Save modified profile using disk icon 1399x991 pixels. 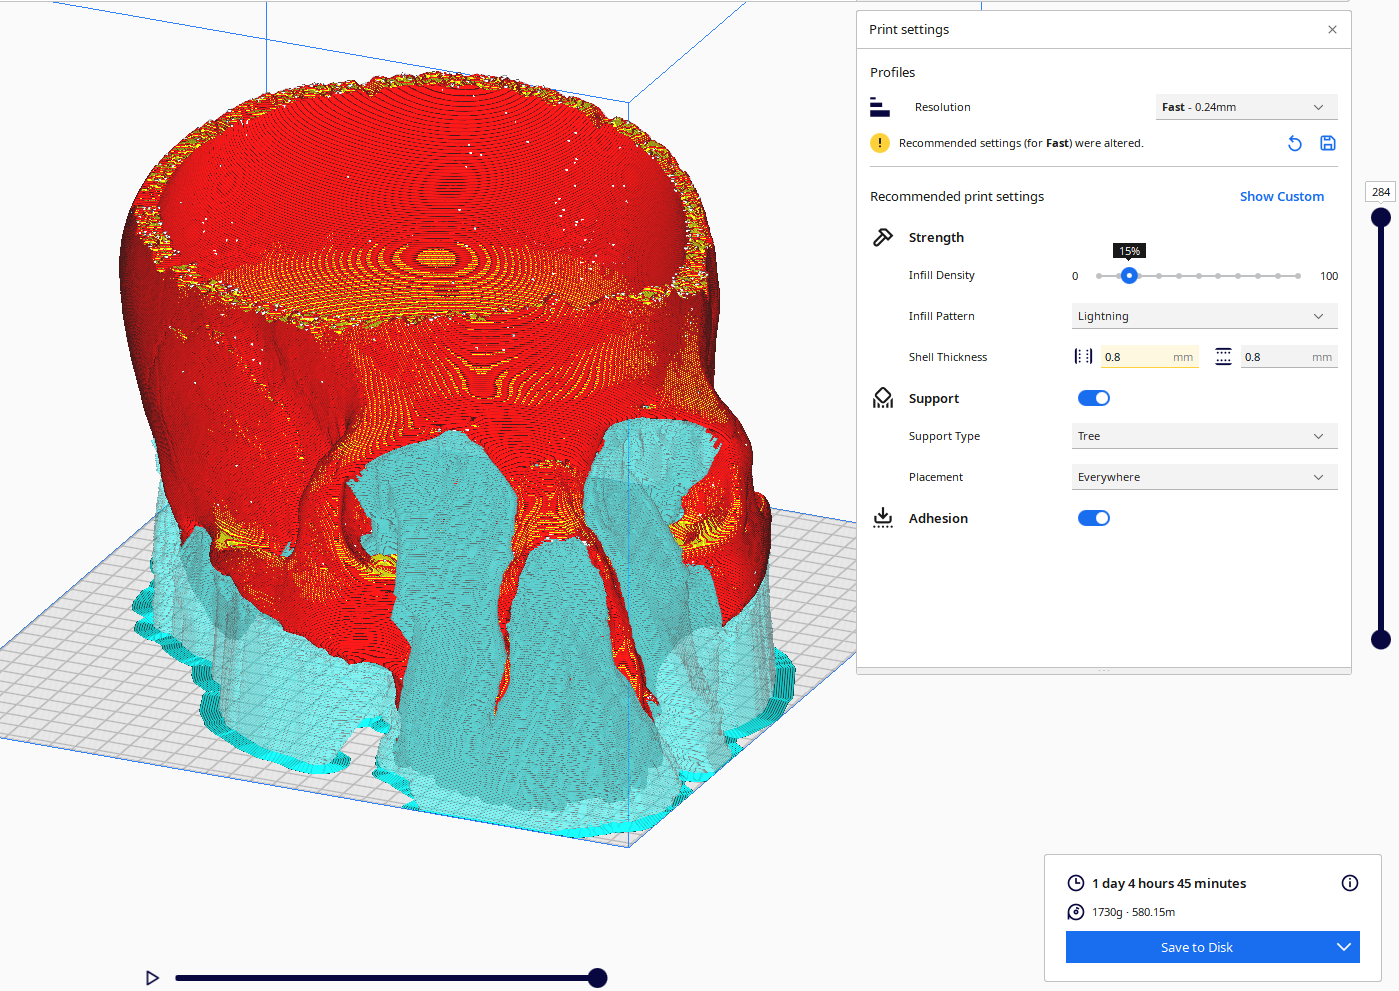(x=1327, y=143)
